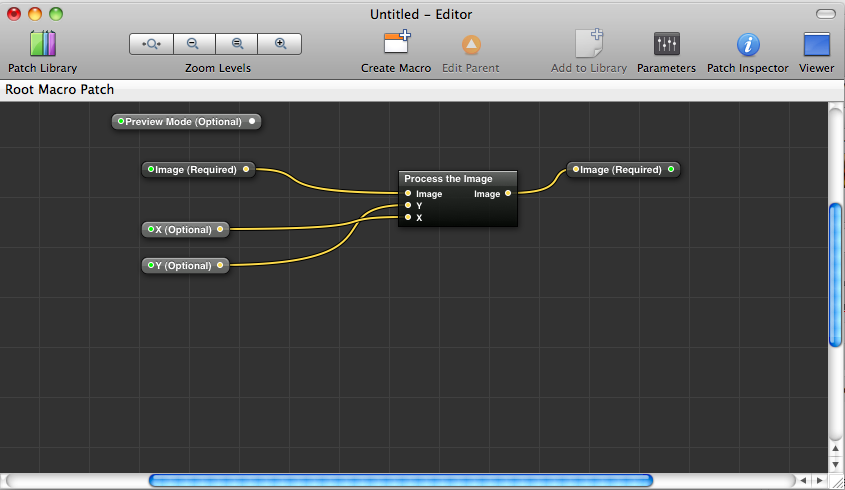Click the vertical scrollbar thumb
Screen dimensions: 845x490
pos(836,275)
